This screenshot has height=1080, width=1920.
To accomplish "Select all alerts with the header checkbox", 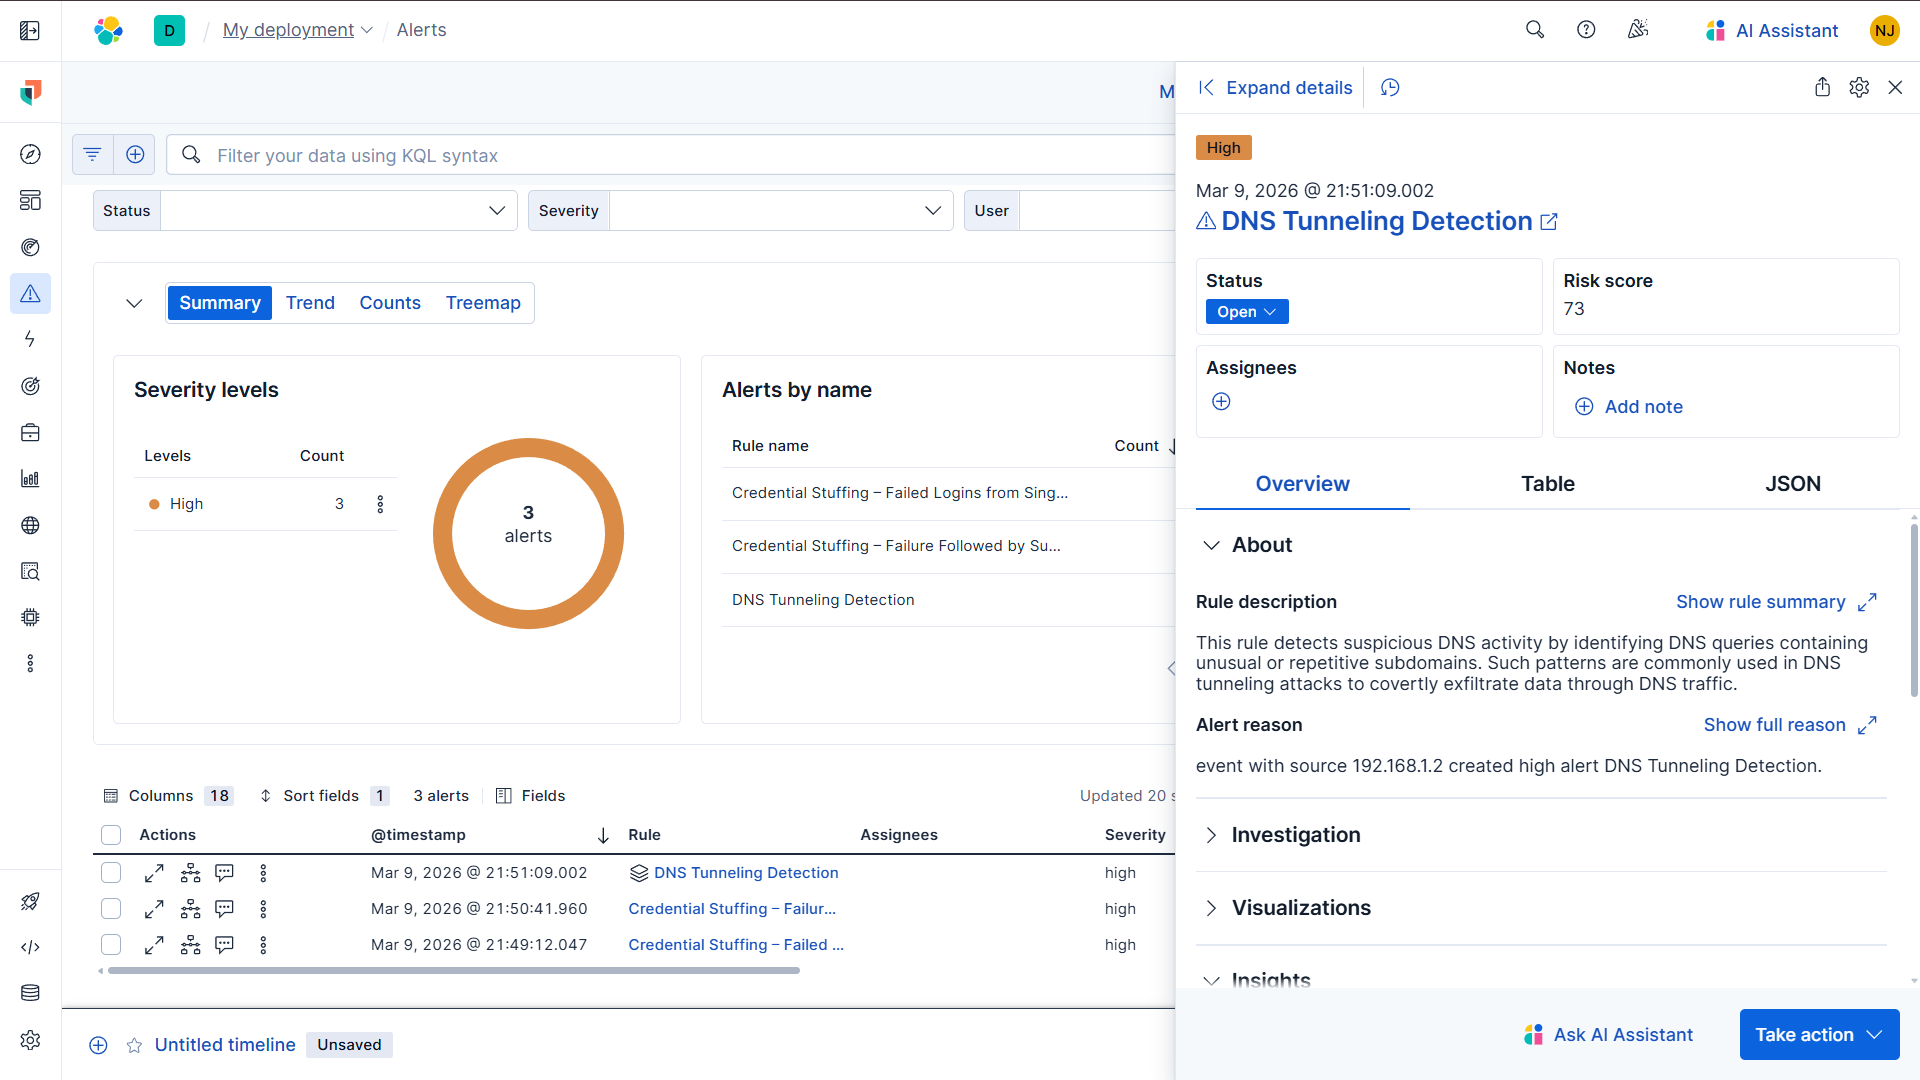I will (x=111, y=835).
